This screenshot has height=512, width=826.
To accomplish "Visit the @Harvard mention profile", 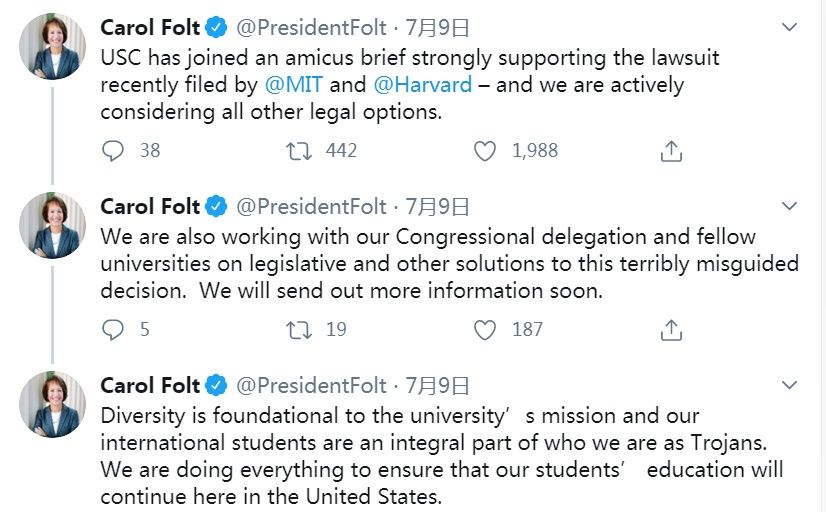I will (422, 85).
